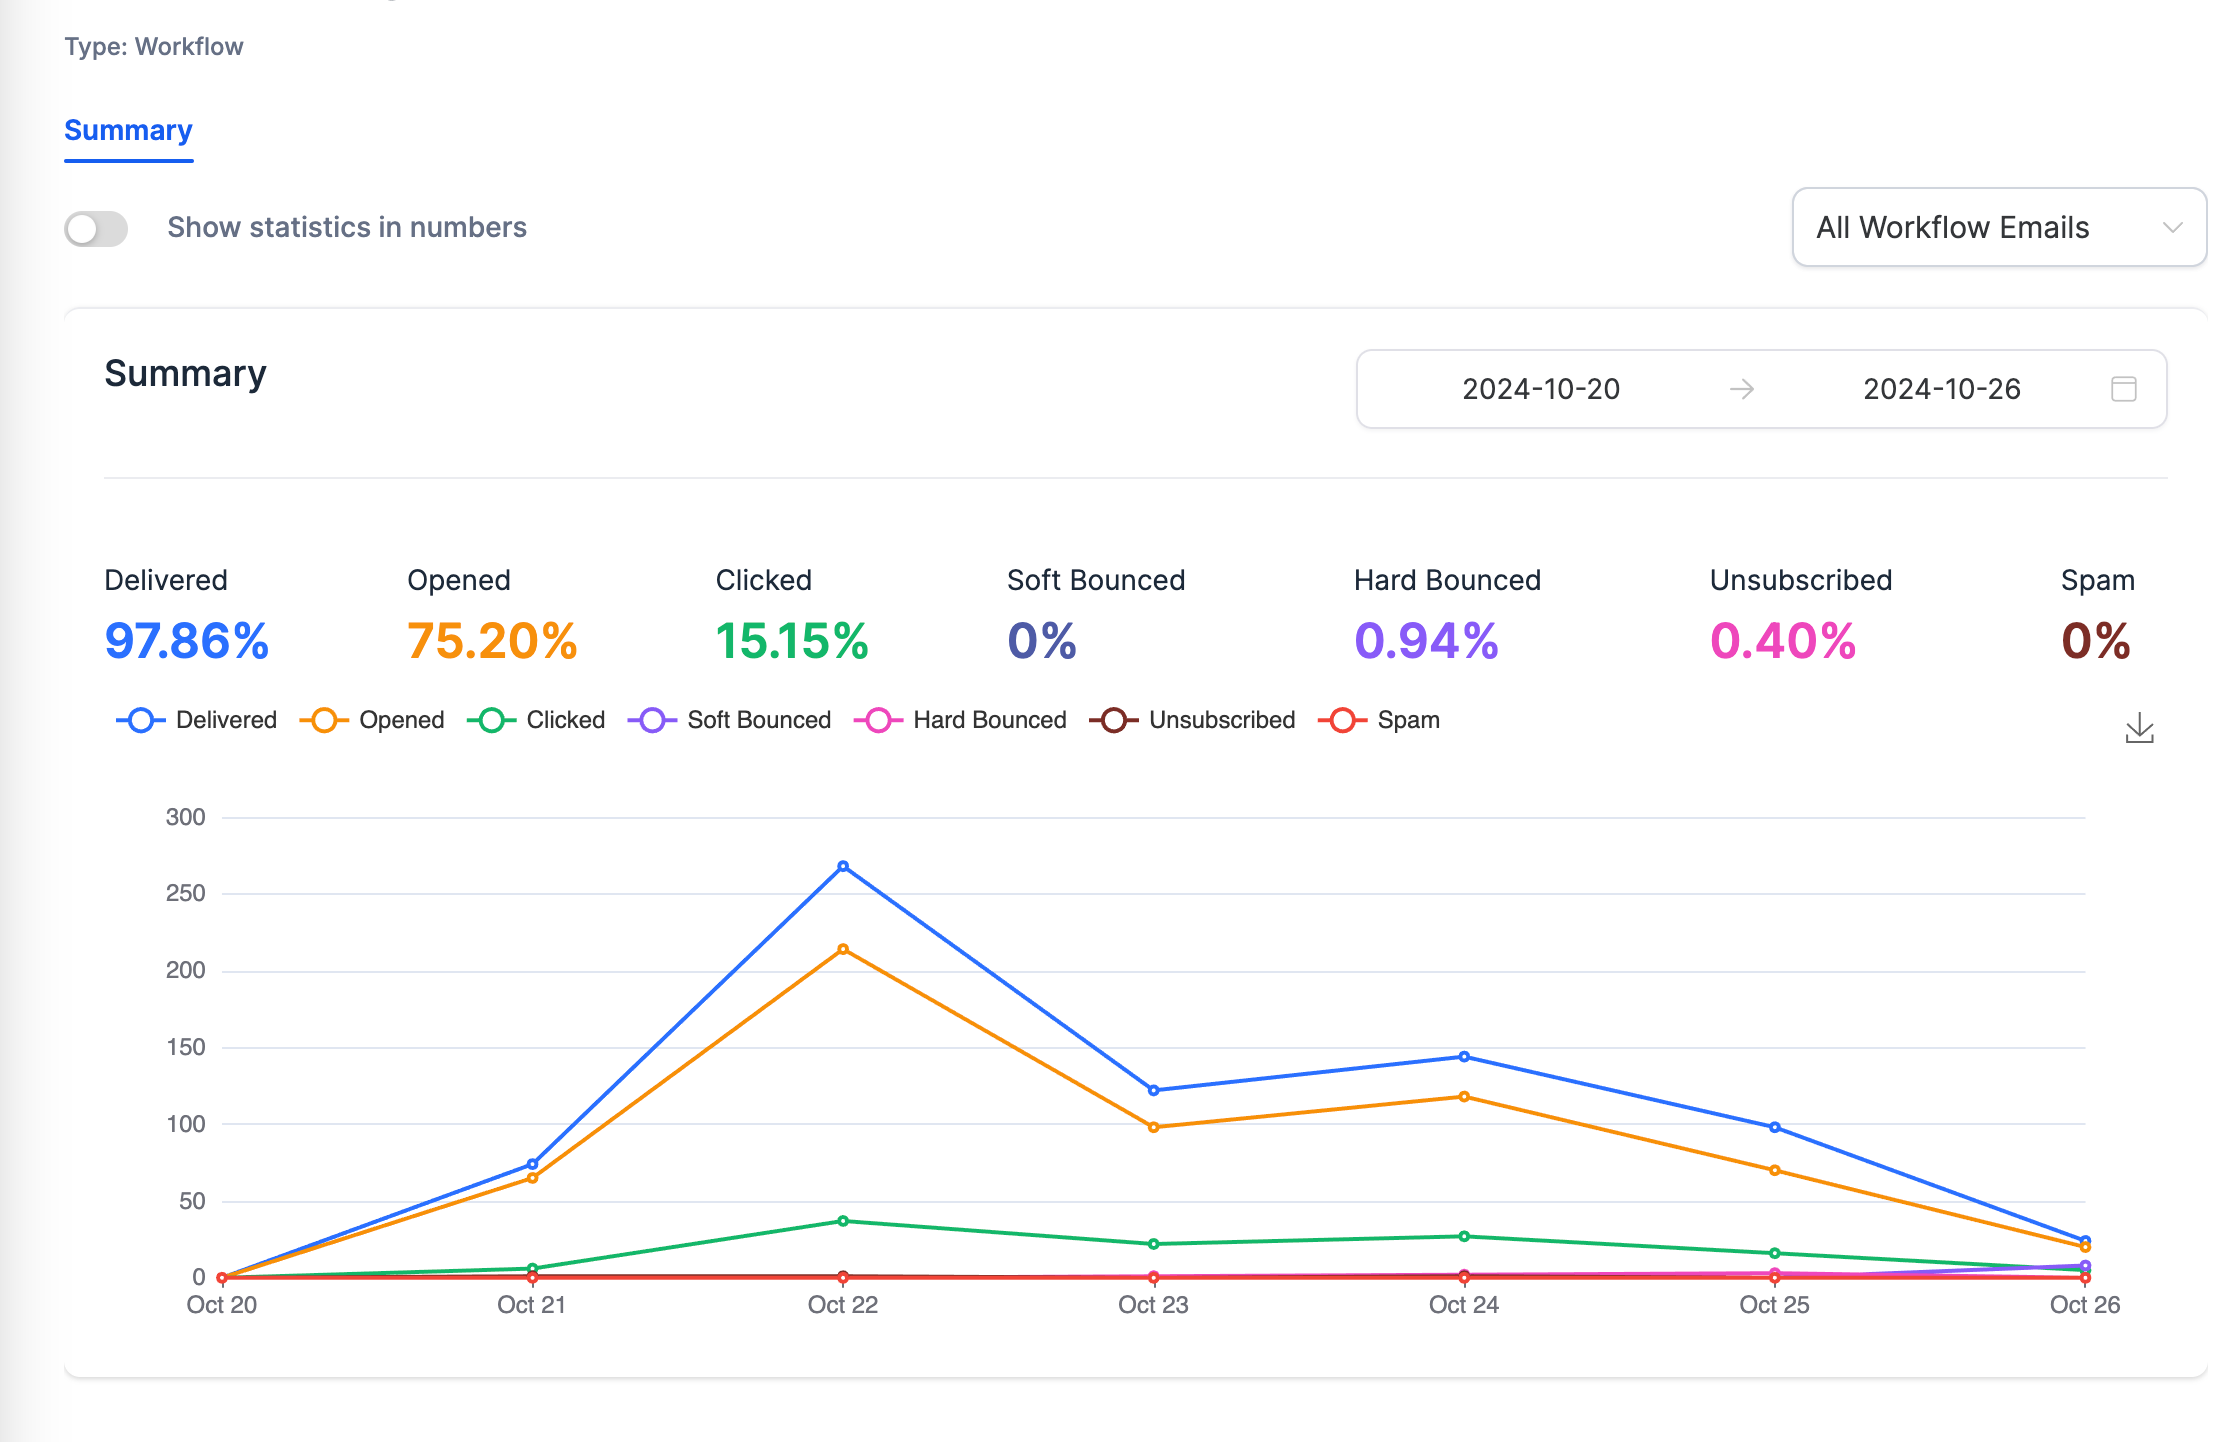Click the Oct 26 axis label
Screen dimensions: 2240x1442
click(x=2085, y=1305)
